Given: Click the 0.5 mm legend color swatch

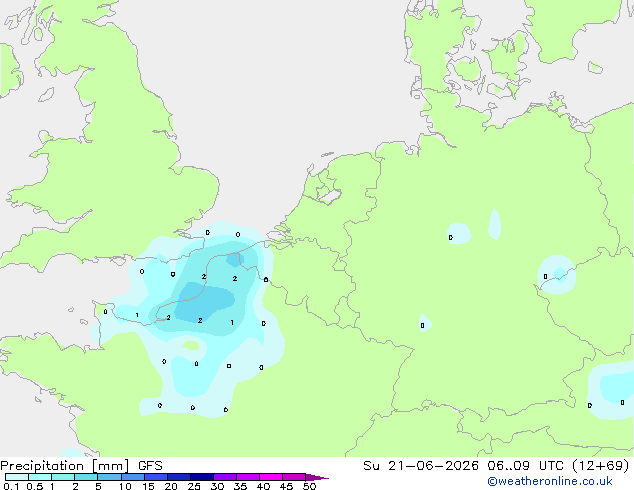Looking at the screenshot, I should click(40, 477).
